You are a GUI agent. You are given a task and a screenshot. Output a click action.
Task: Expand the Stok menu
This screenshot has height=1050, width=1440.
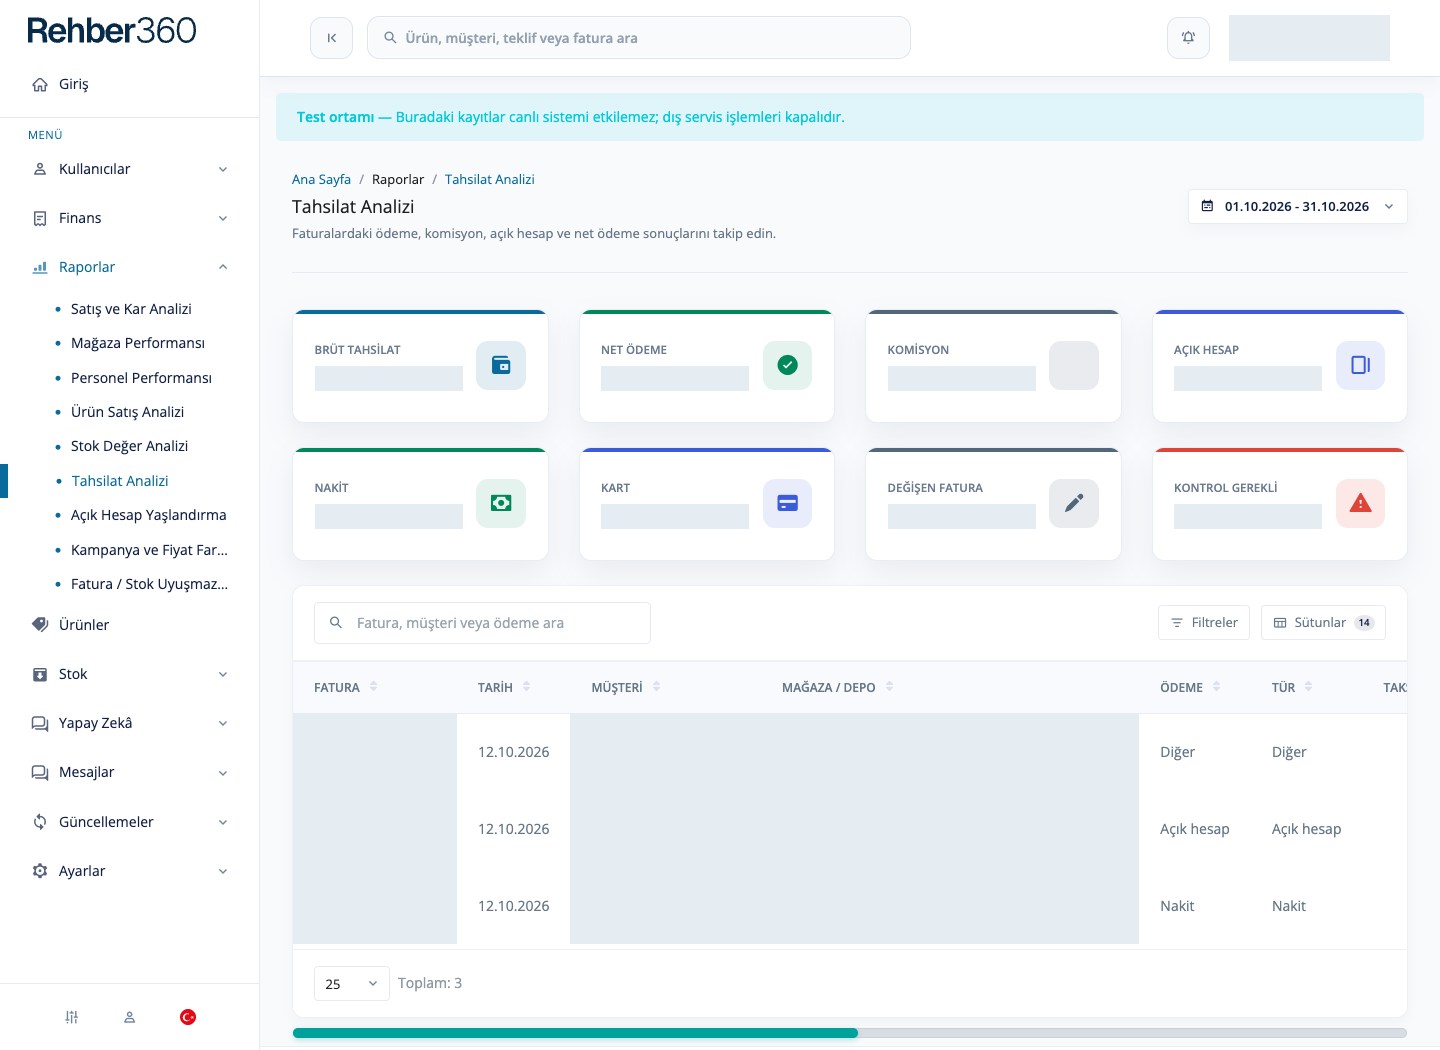click(x=130, y=674)
